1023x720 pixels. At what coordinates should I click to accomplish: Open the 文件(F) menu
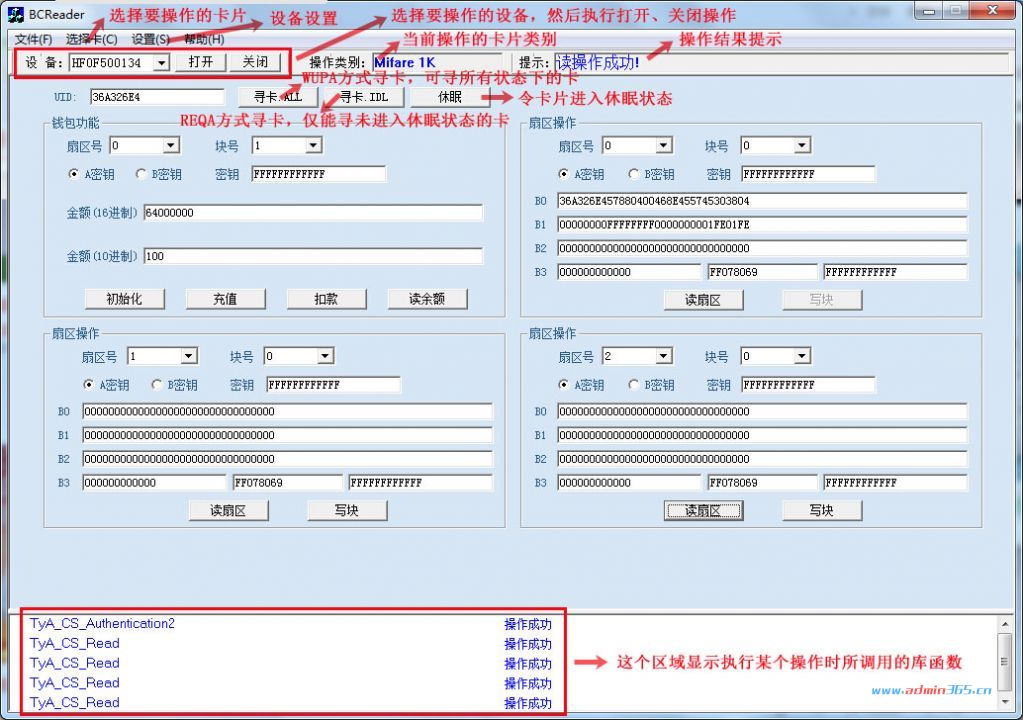coord(33,39)
